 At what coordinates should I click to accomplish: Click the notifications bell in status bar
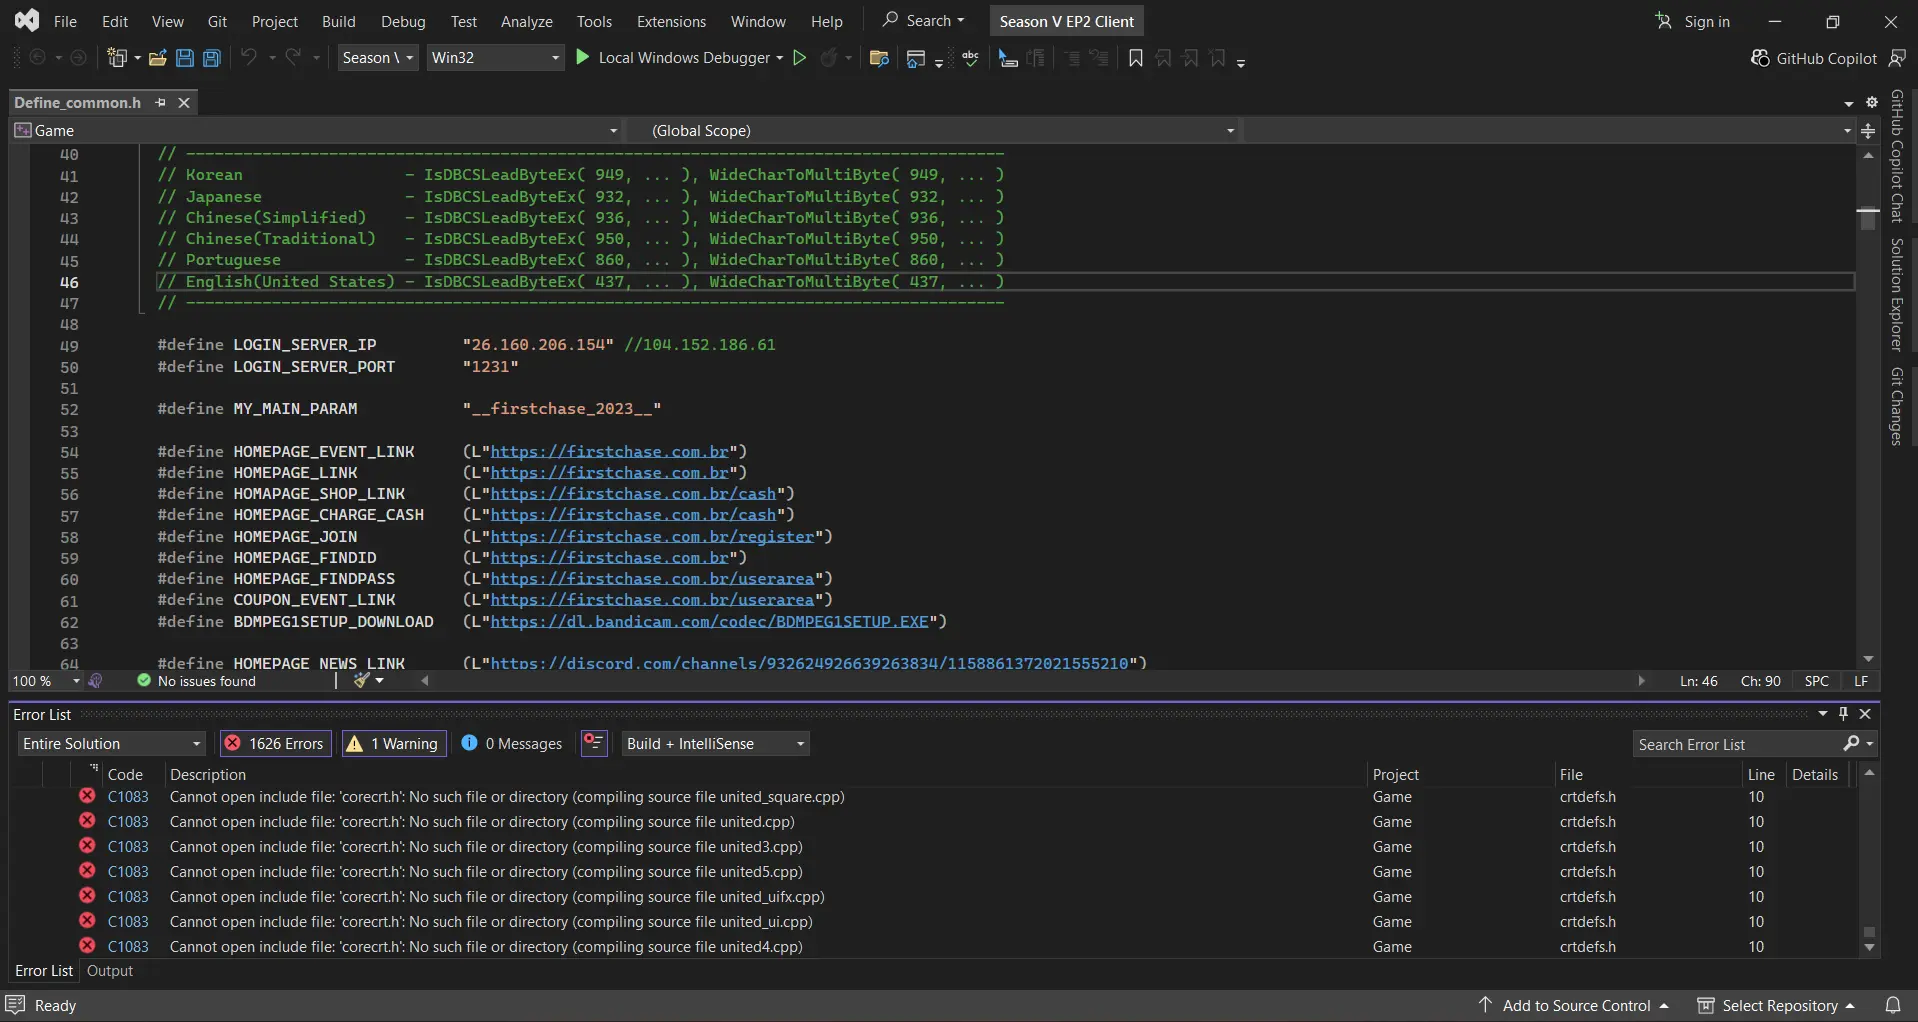(x=1892, y=1005)
